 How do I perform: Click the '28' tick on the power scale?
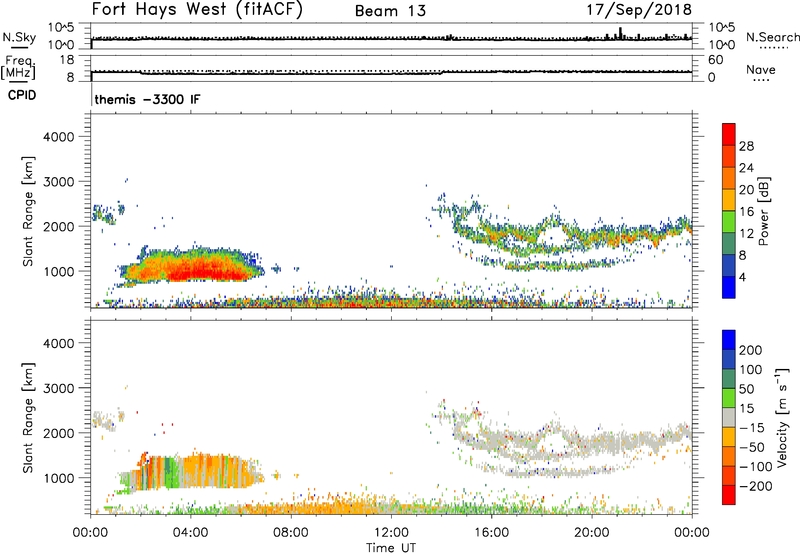point(746,146)
